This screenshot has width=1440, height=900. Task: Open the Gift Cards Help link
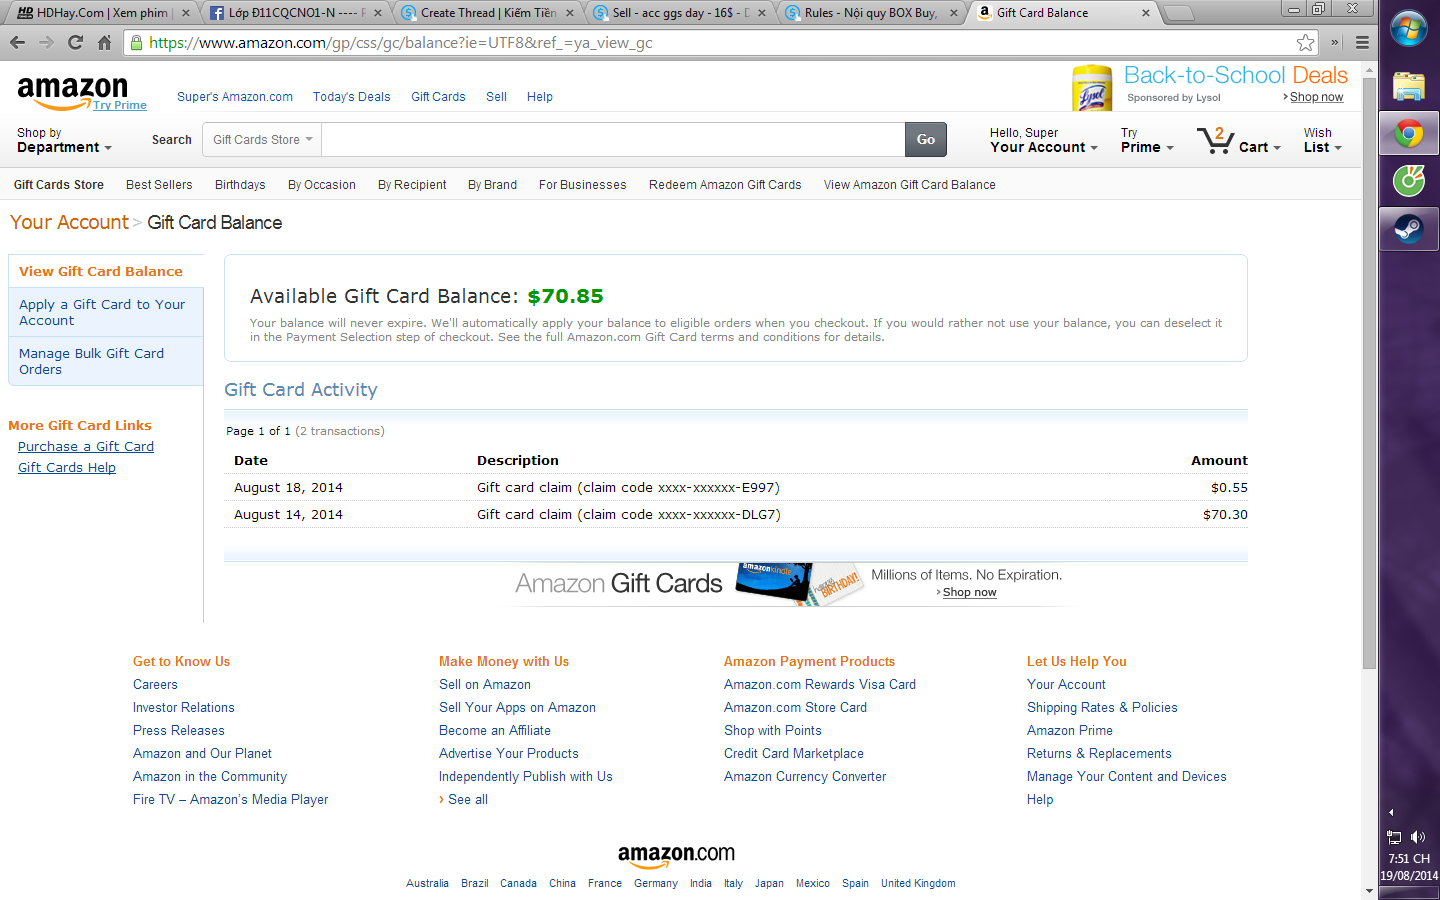[67, 468]
